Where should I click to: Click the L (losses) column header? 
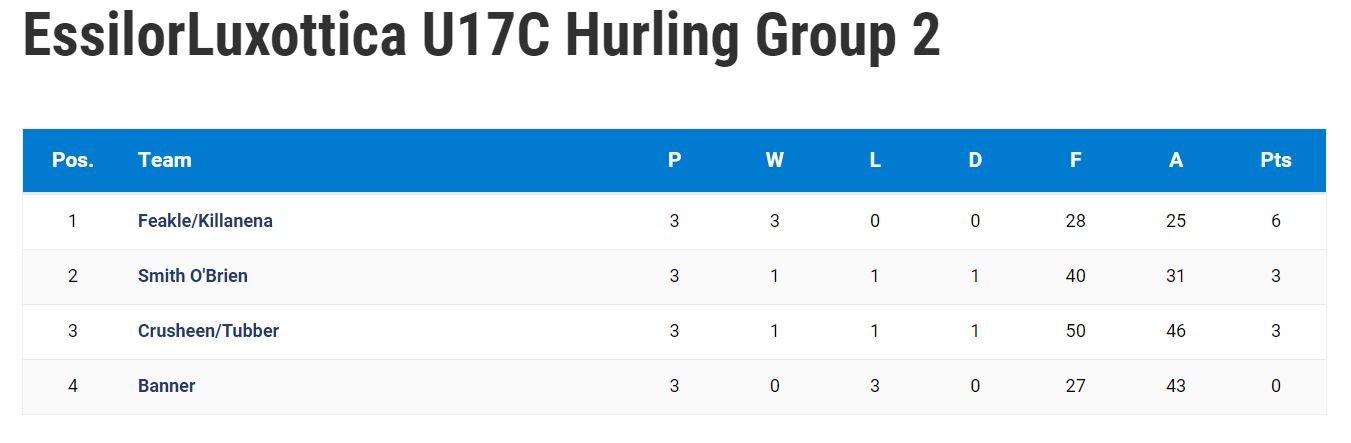click(x=875, y=160)
